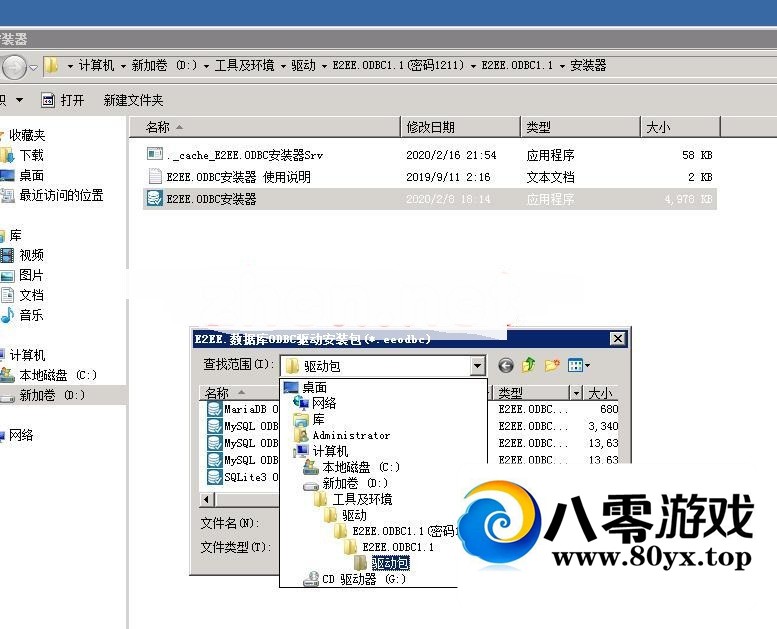This screenshot has width=777, height=629.
Task: Click 驱动 in the address breadcrumb
Action: coord(303,65)
